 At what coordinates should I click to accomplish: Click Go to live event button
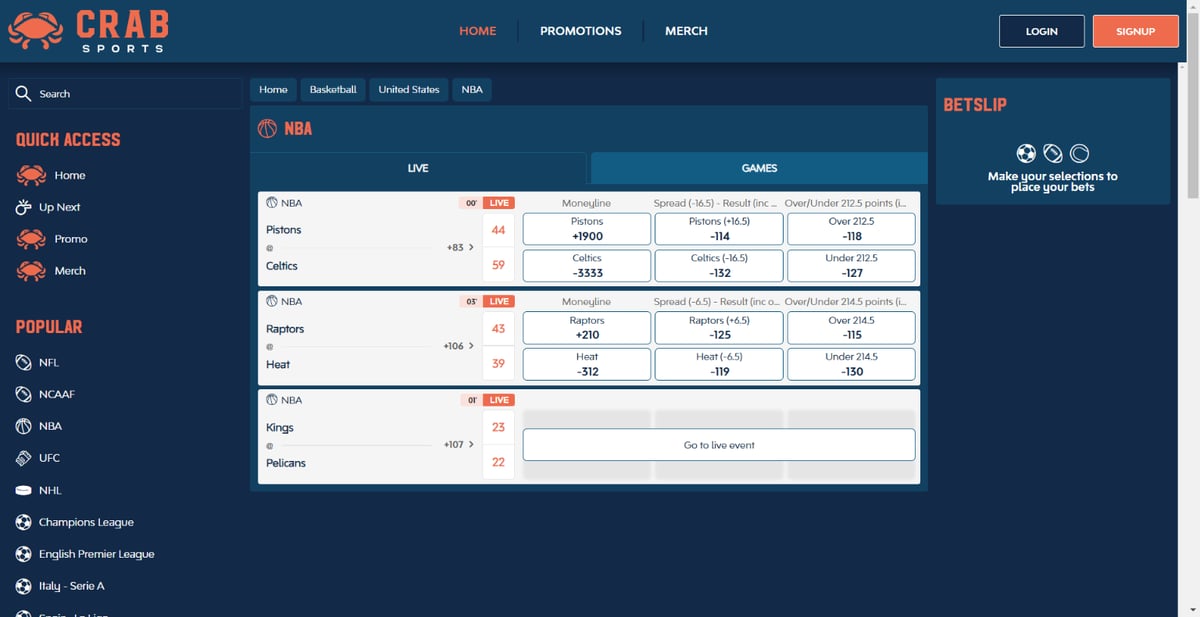point(719,445)
